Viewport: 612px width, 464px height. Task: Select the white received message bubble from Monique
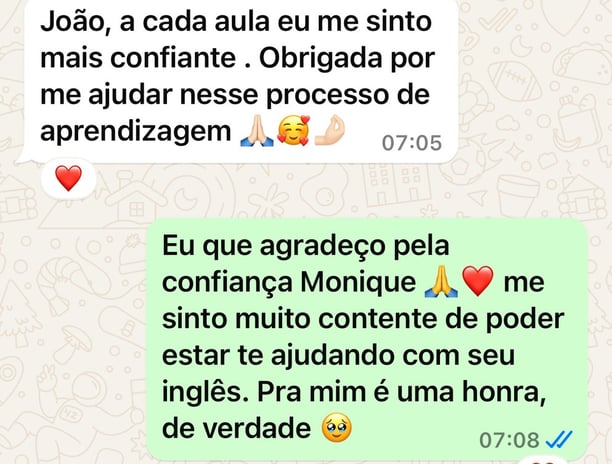pyautogui.click(x=237, y=81)
